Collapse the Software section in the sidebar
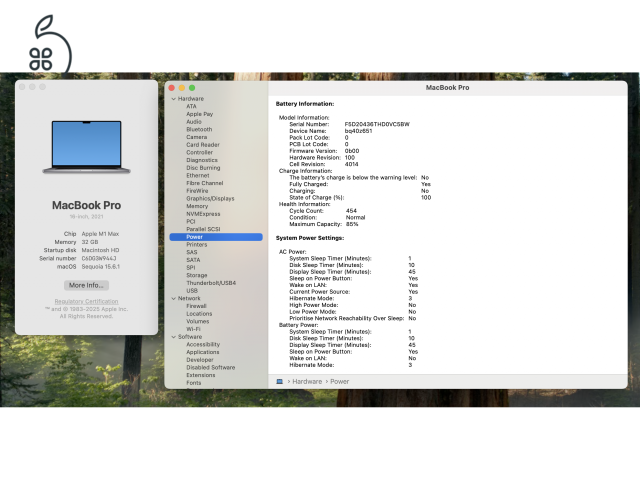640x480 pixels. pos(174,337)
